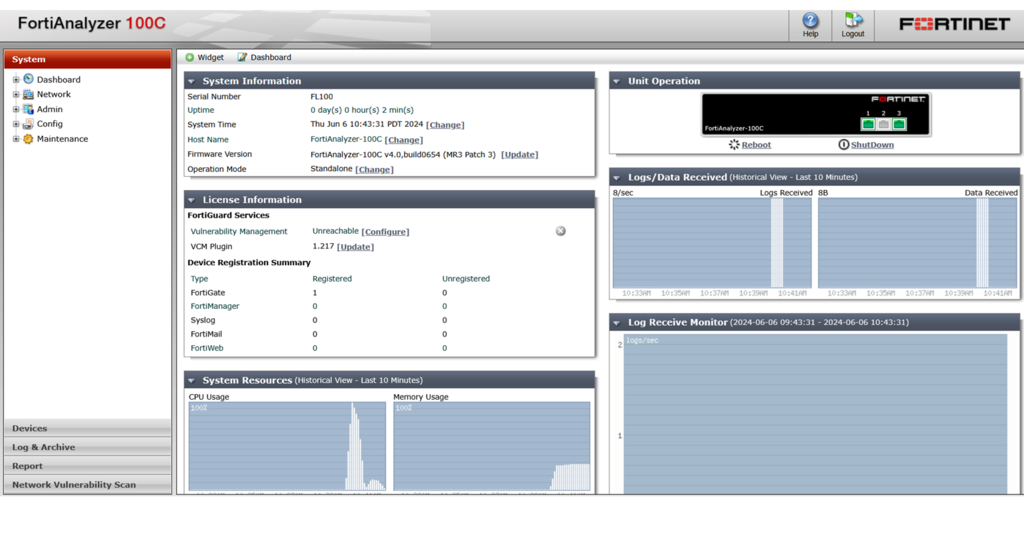Click the Logs Received graph
The height and width of the screenshot is (546, 1024).
712,243
